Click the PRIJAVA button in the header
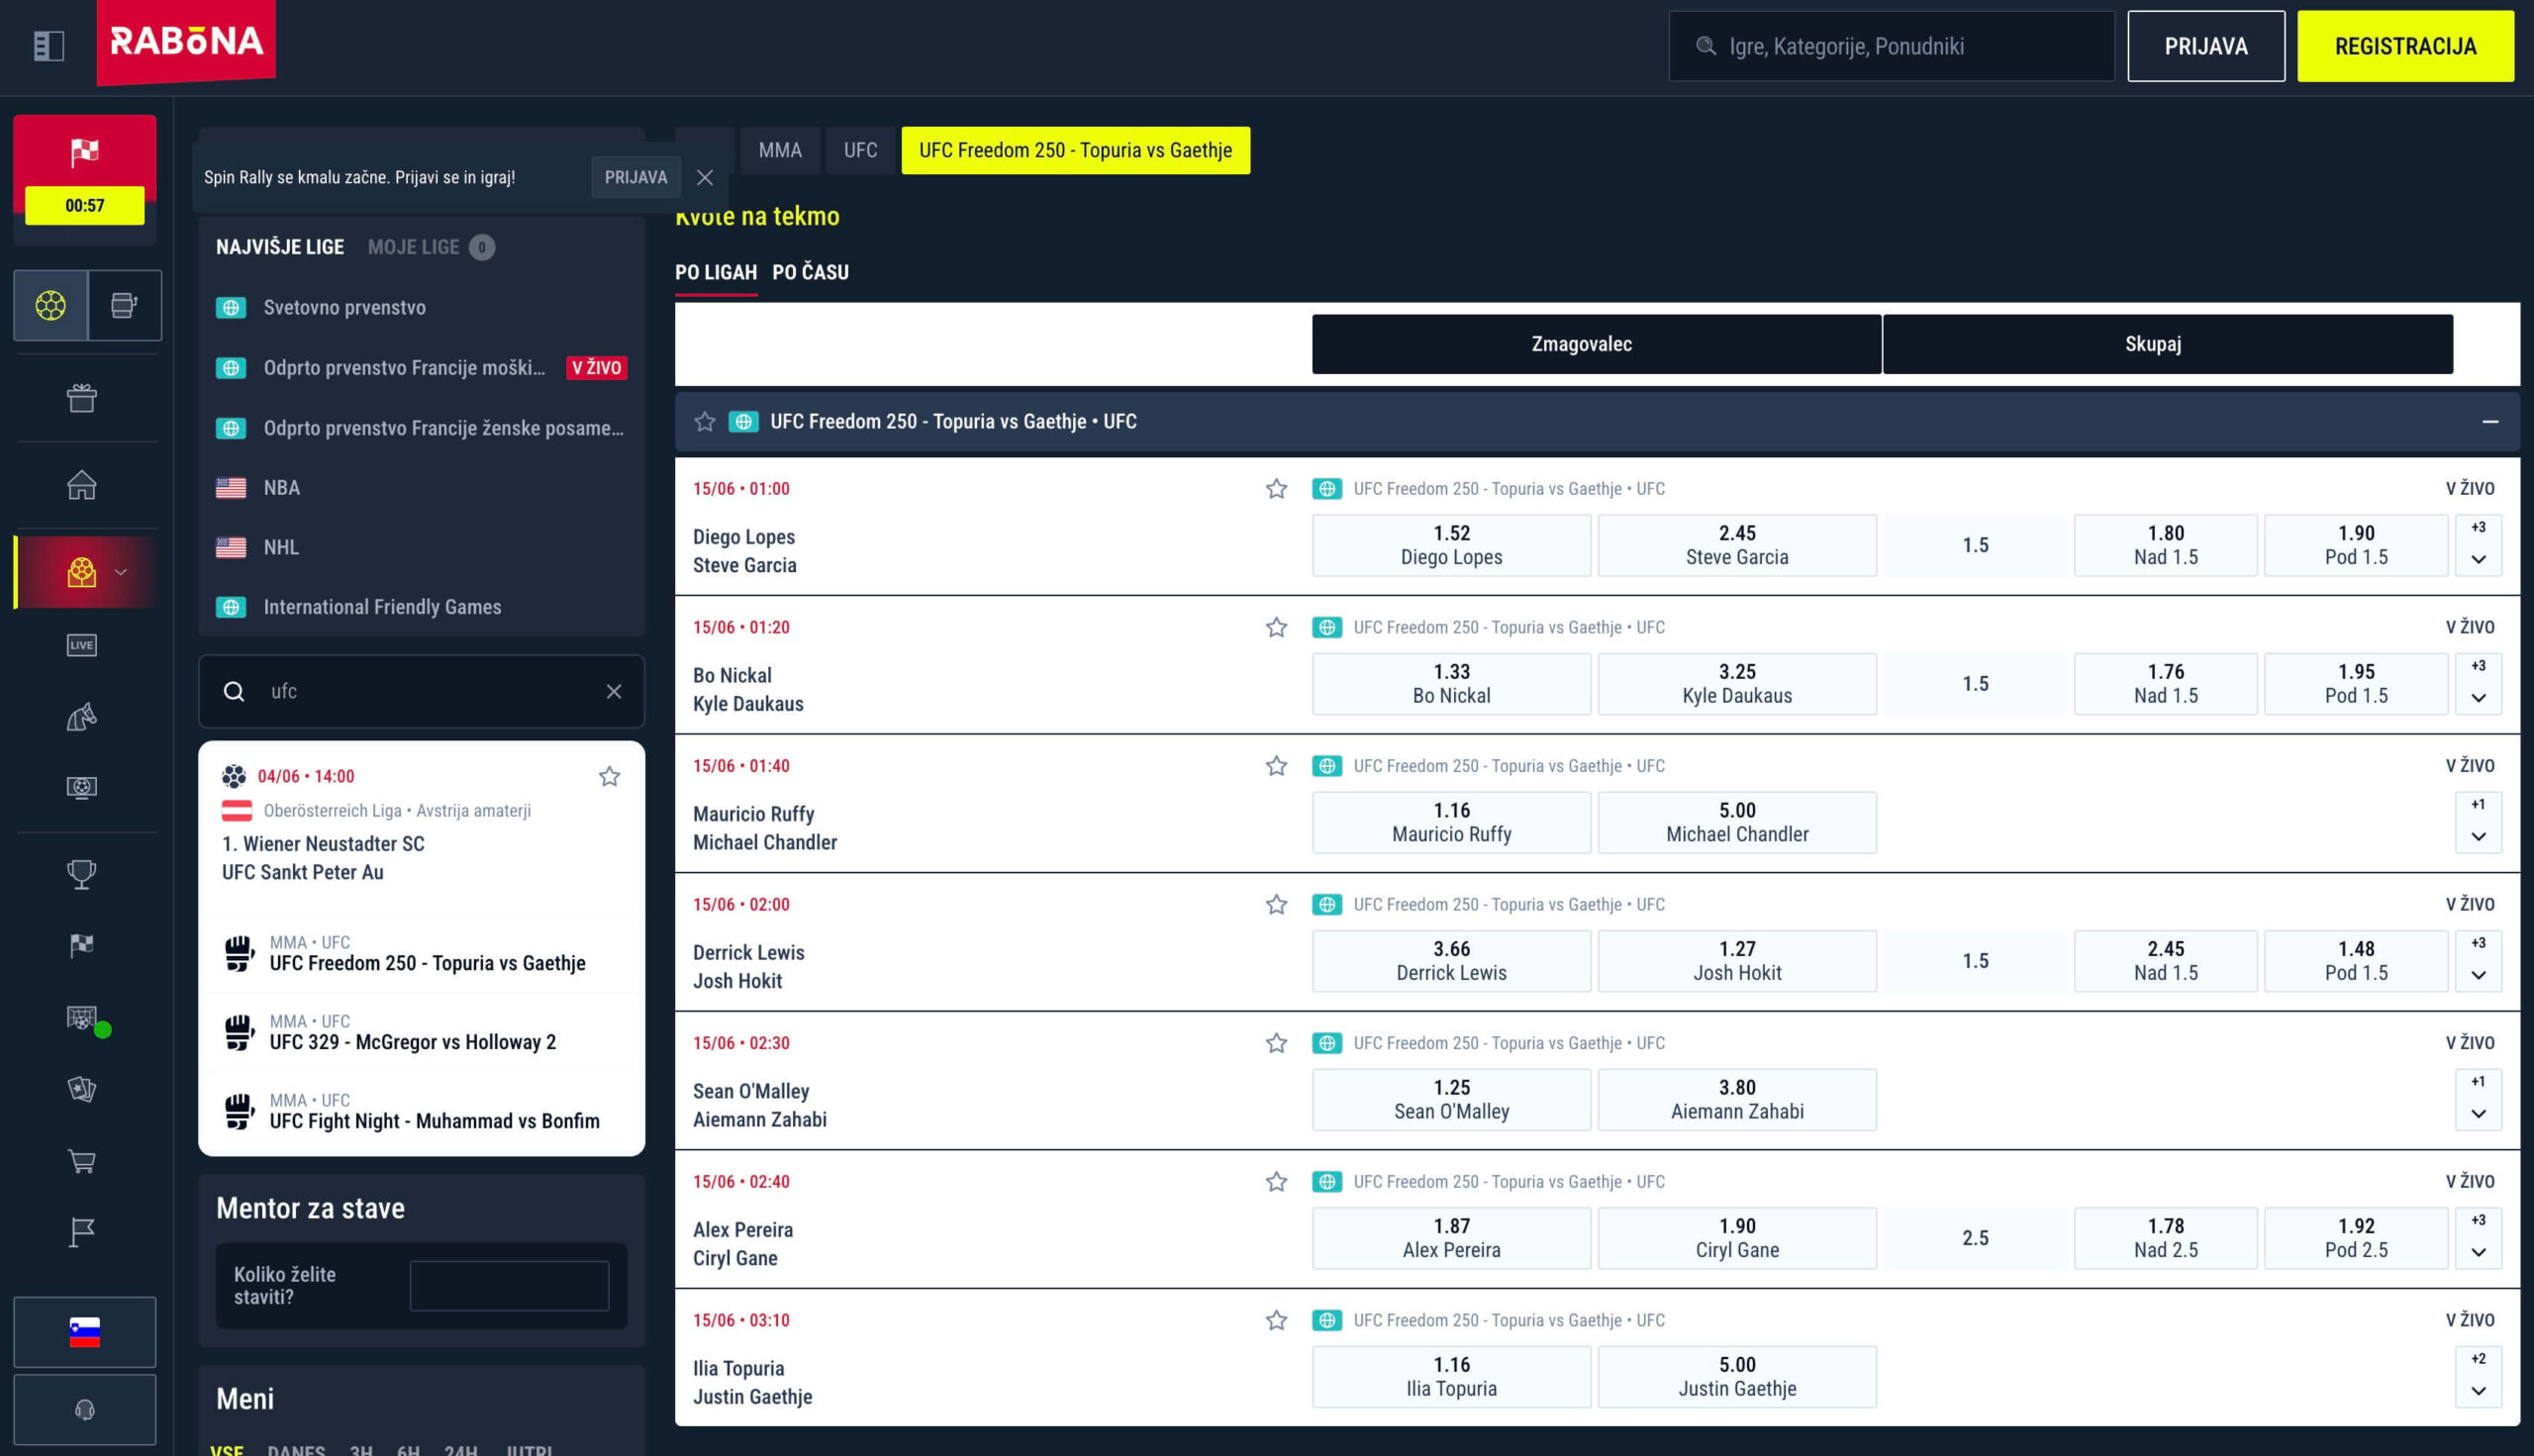 pos(2205,46)
